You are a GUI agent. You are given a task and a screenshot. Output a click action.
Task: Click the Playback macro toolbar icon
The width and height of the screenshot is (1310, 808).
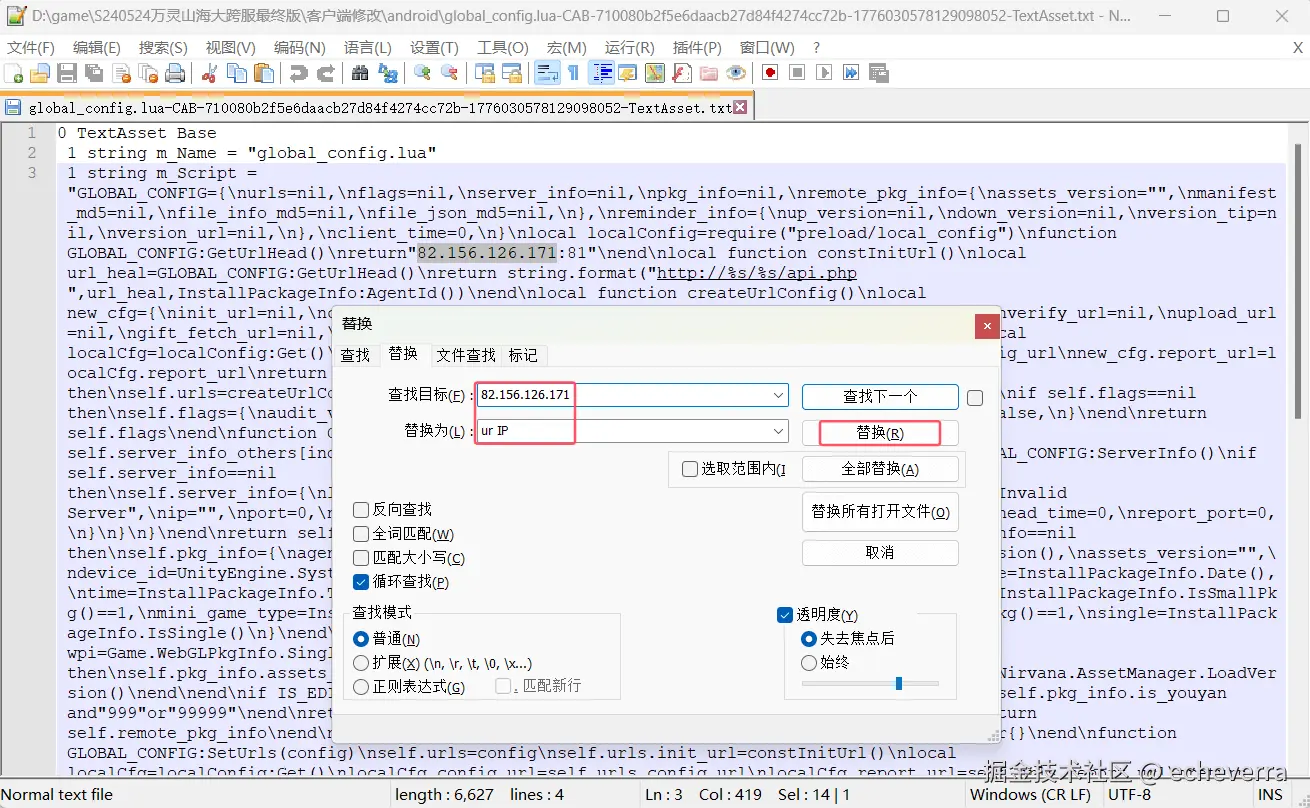tap(824, 73)
